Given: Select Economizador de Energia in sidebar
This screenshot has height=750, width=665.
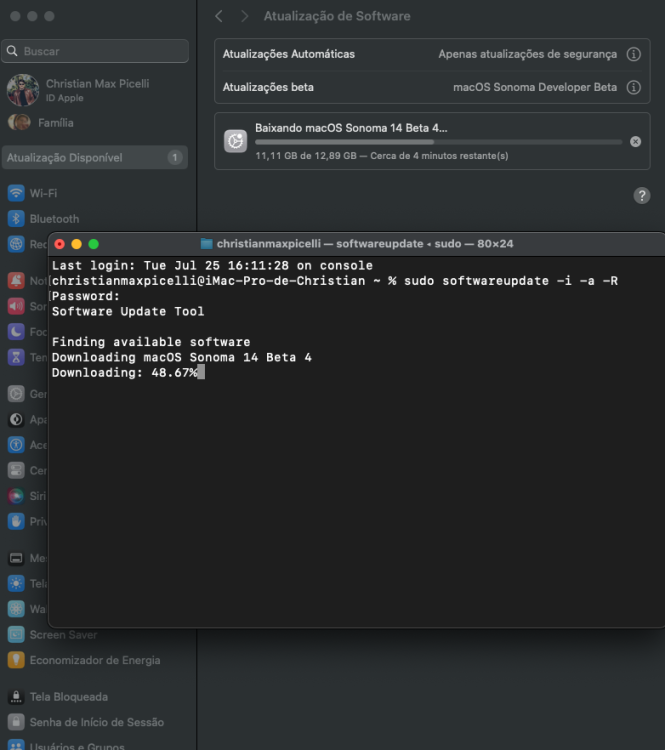Looking at the screenshot, I should click(x=84, y=660).
